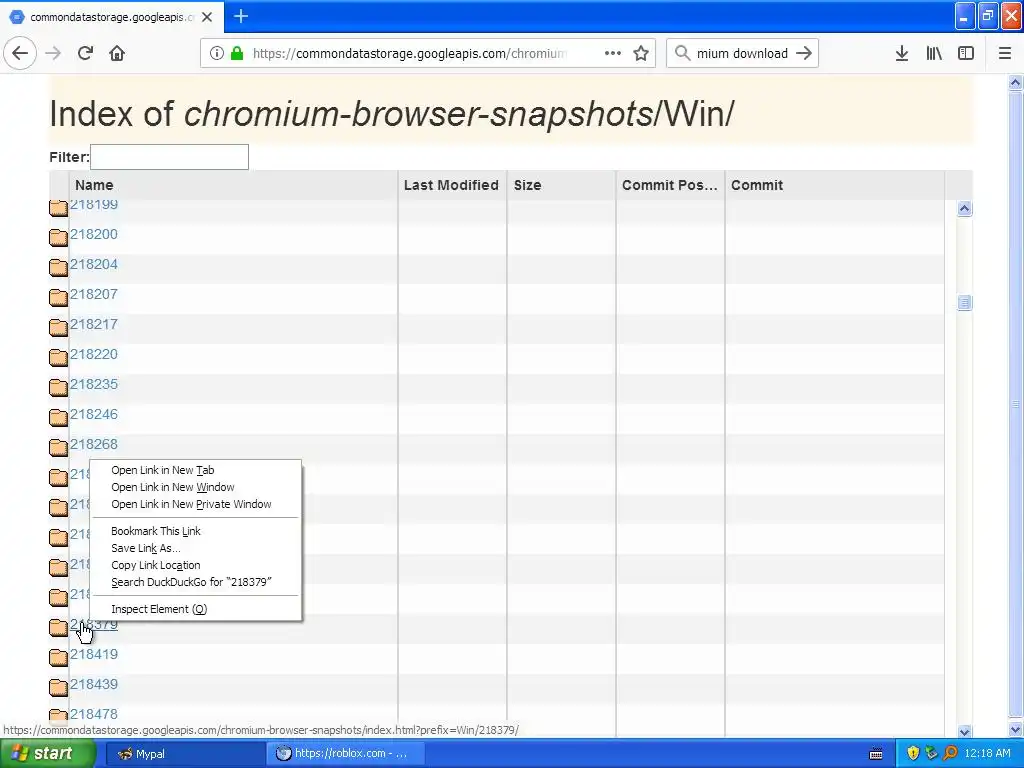Sort by the Commit Pos... column header
1024x768 pixels.
click(670, 185)
